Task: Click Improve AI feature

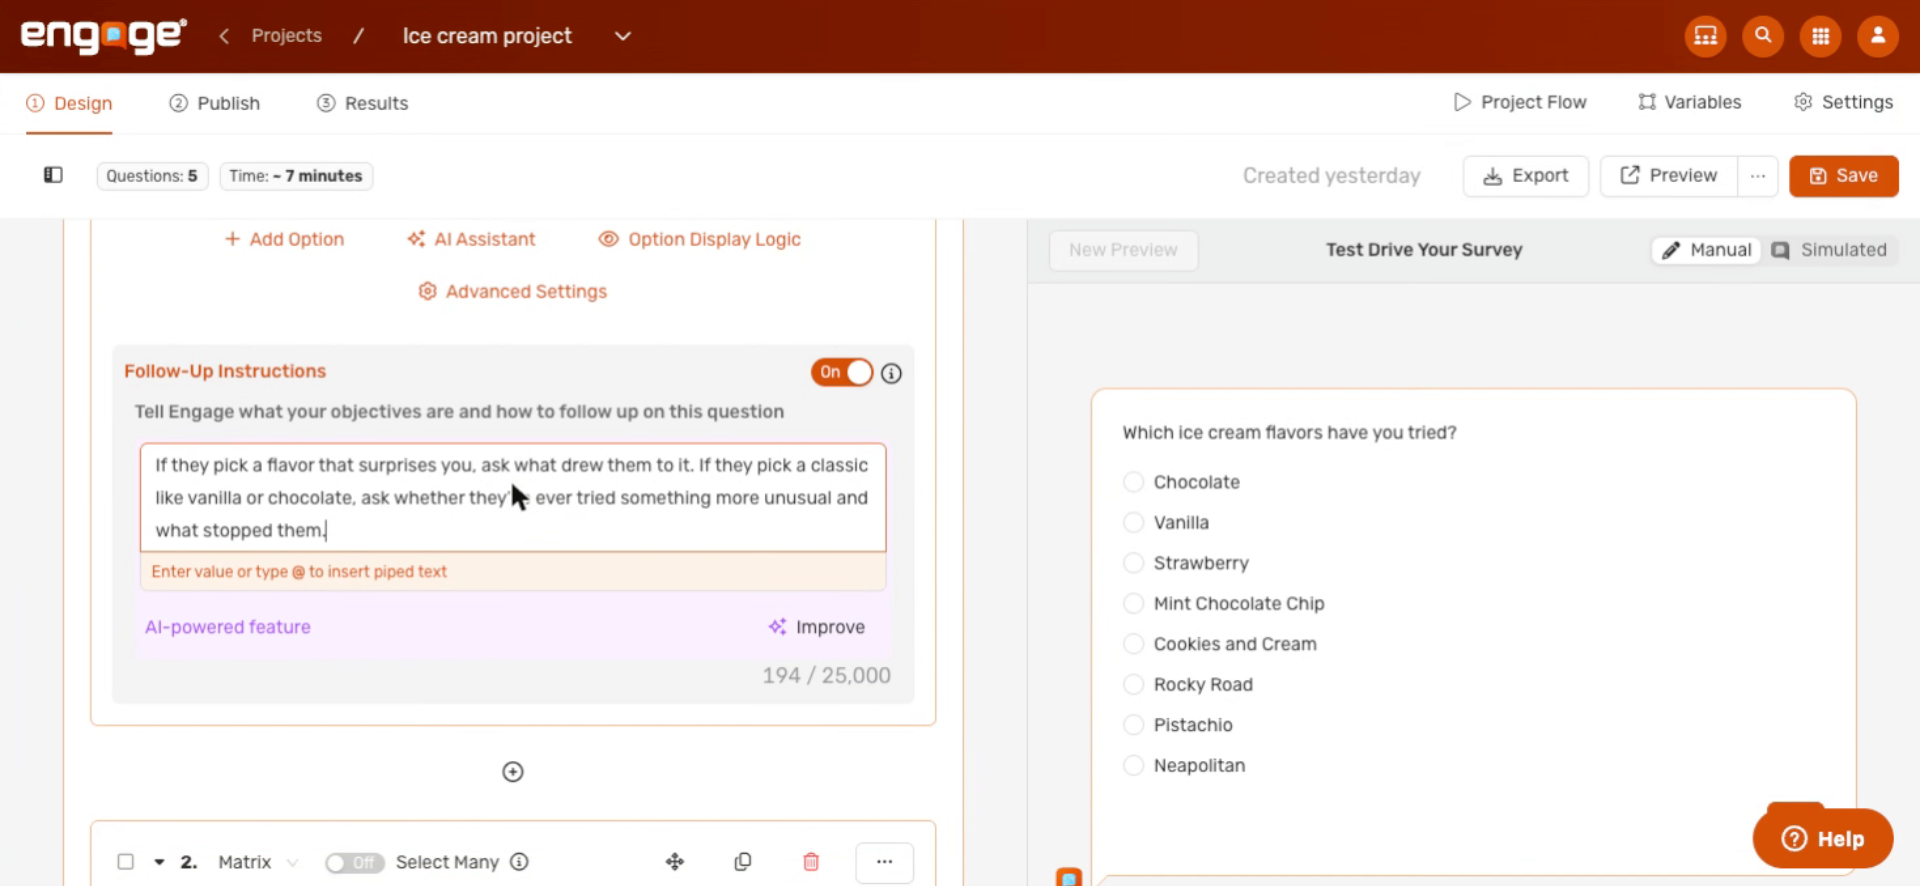Action: point(817,627)
